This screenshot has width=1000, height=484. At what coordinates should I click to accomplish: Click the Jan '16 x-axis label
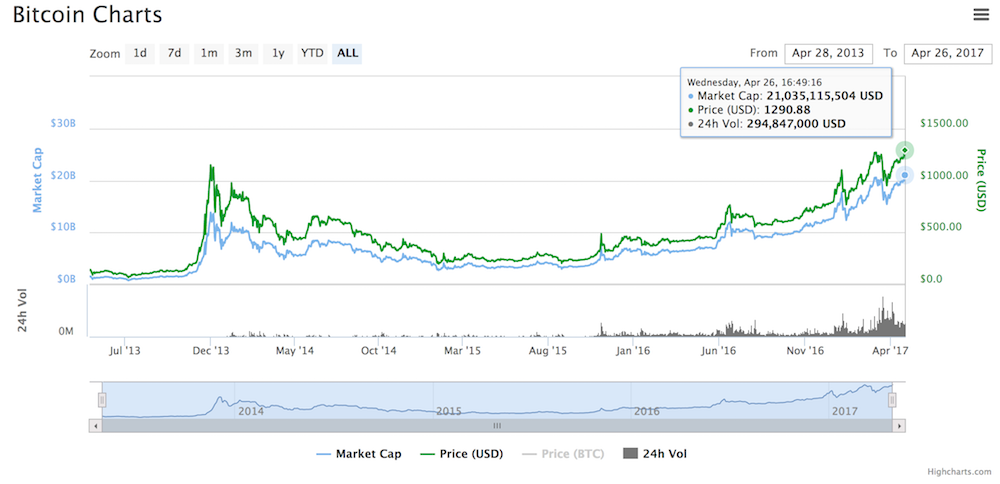tap(632, 350)
